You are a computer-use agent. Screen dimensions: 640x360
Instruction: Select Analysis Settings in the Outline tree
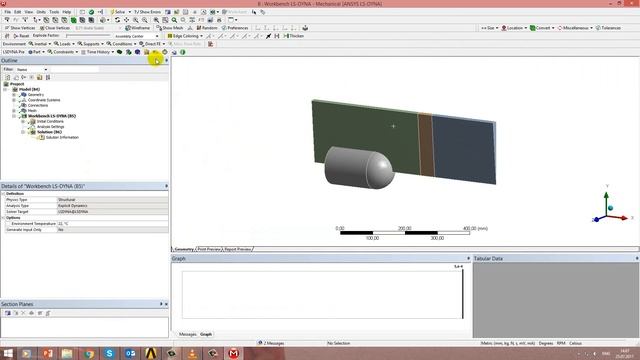click(51, 127)
